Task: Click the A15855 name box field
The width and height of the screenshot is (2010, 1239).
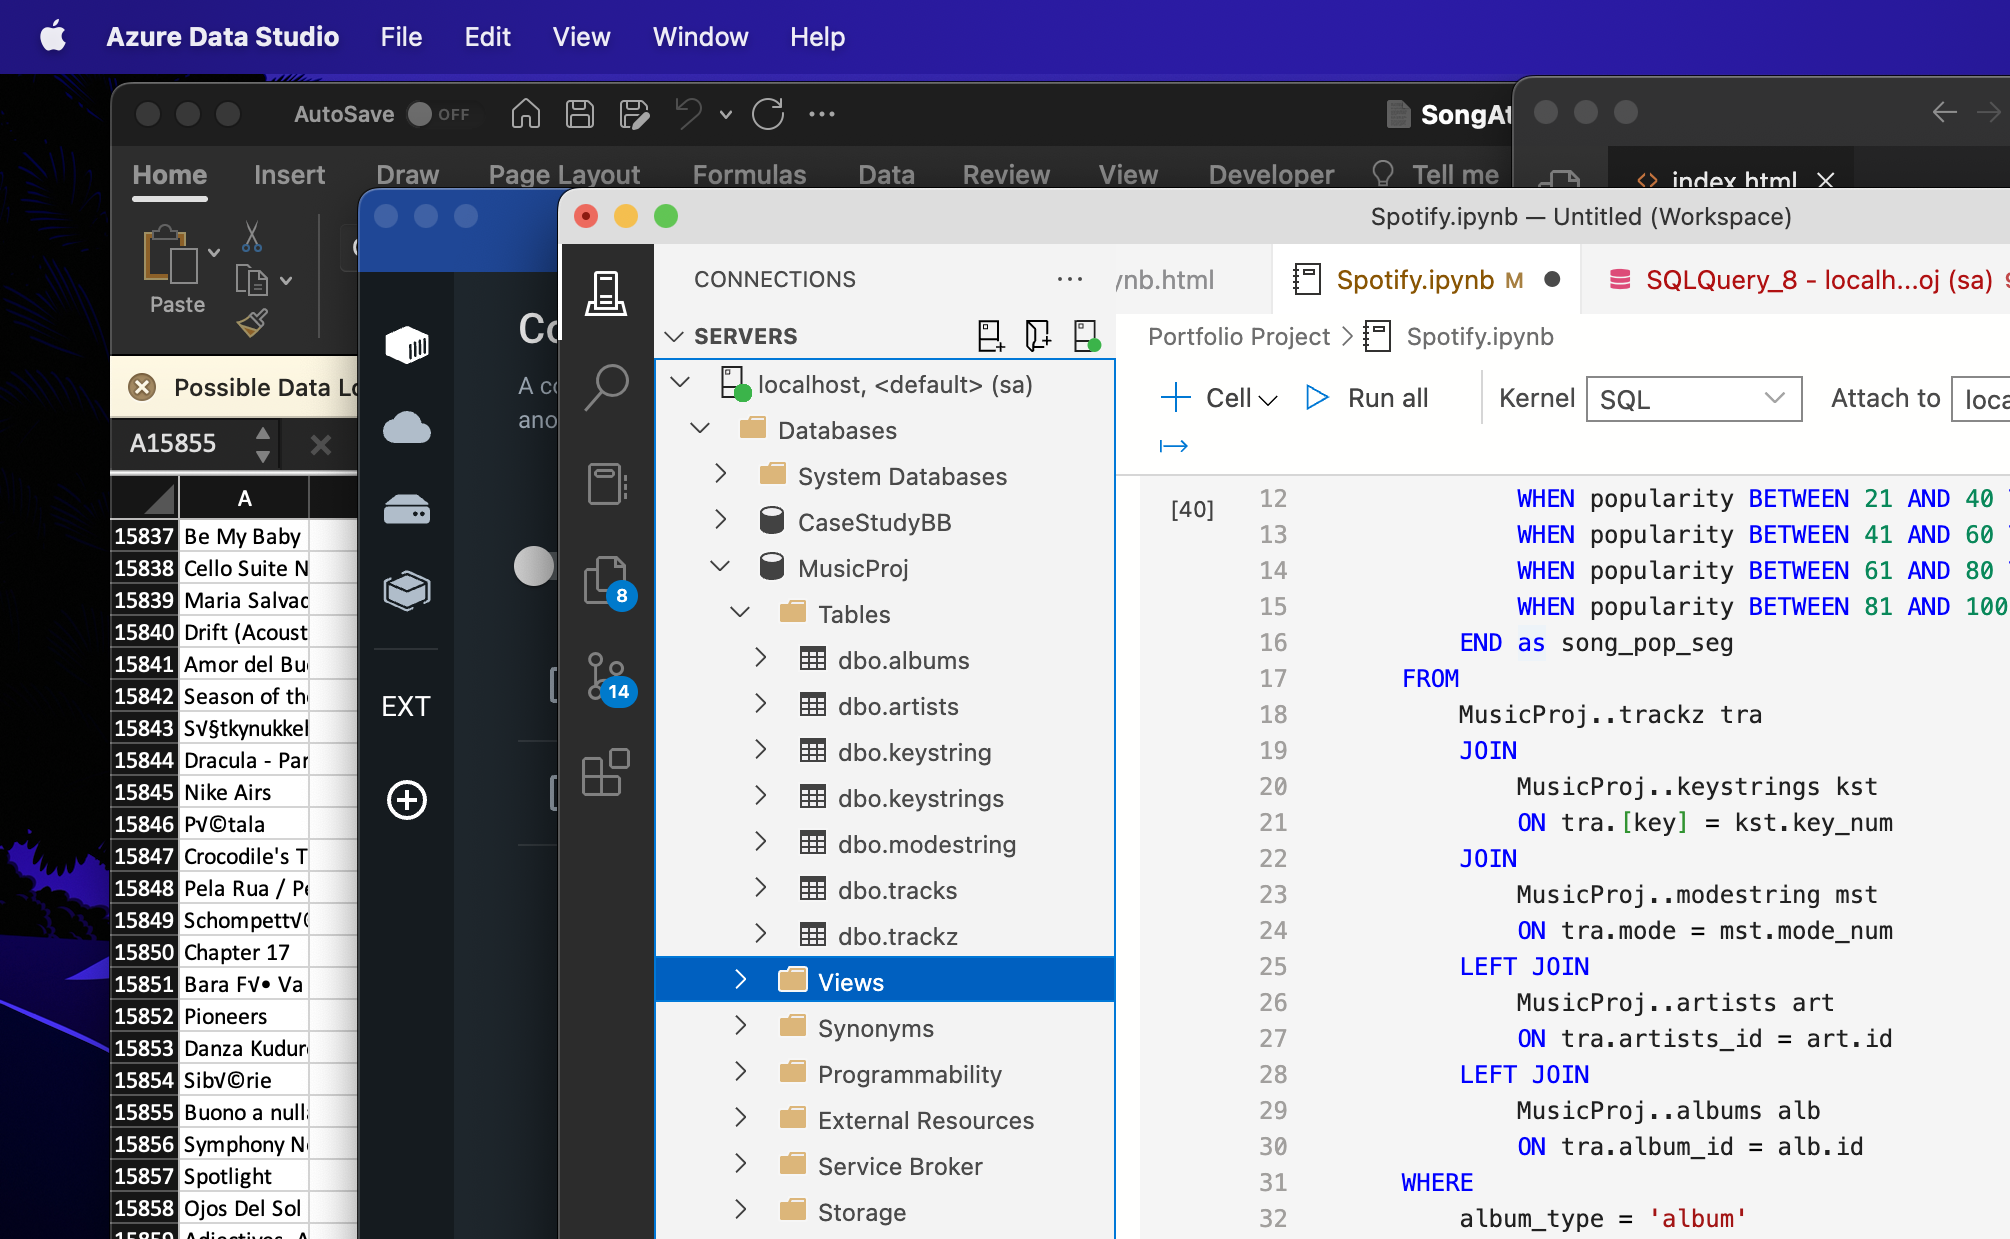Action: point(173,443)
